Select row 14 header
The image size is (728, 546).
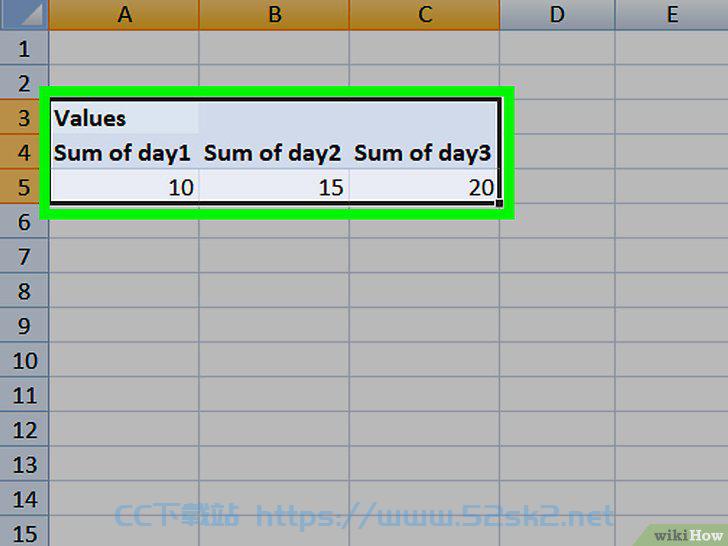(x=24, y=499)
